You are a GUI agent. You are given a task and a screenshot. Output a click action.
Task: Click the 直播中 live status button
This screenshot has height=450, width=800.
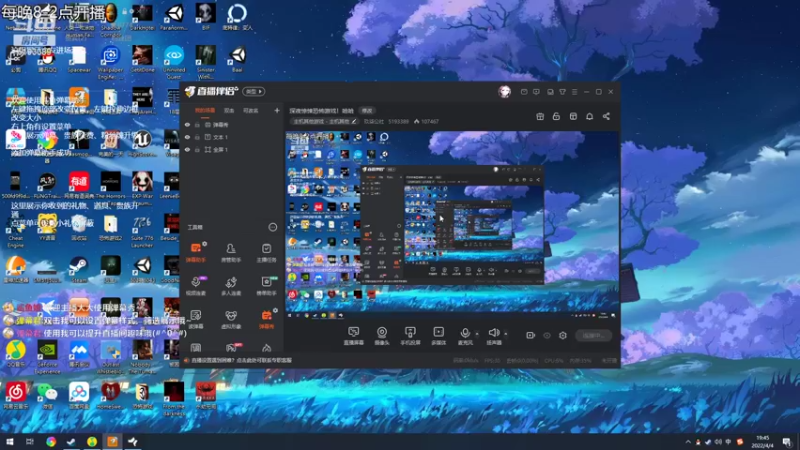tap(593, 335)
